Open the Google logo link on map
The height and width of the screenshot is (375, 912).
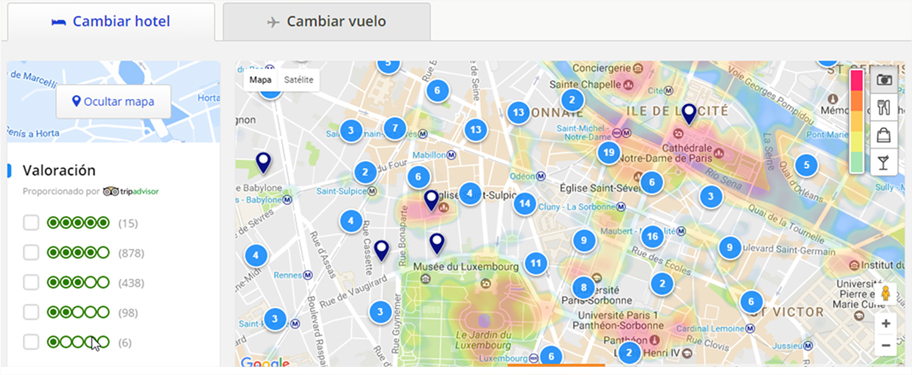[x=265, y=364]
